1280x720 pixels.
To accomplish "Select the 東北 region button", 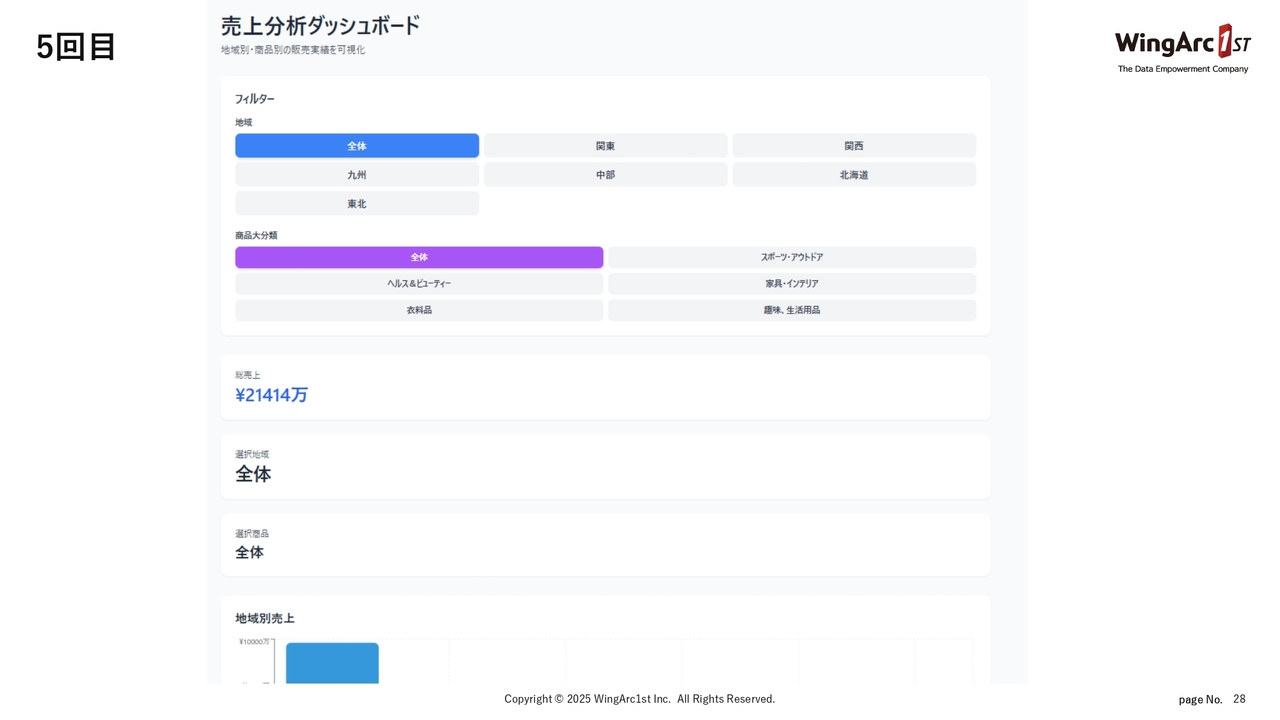I will click(357, 204).
